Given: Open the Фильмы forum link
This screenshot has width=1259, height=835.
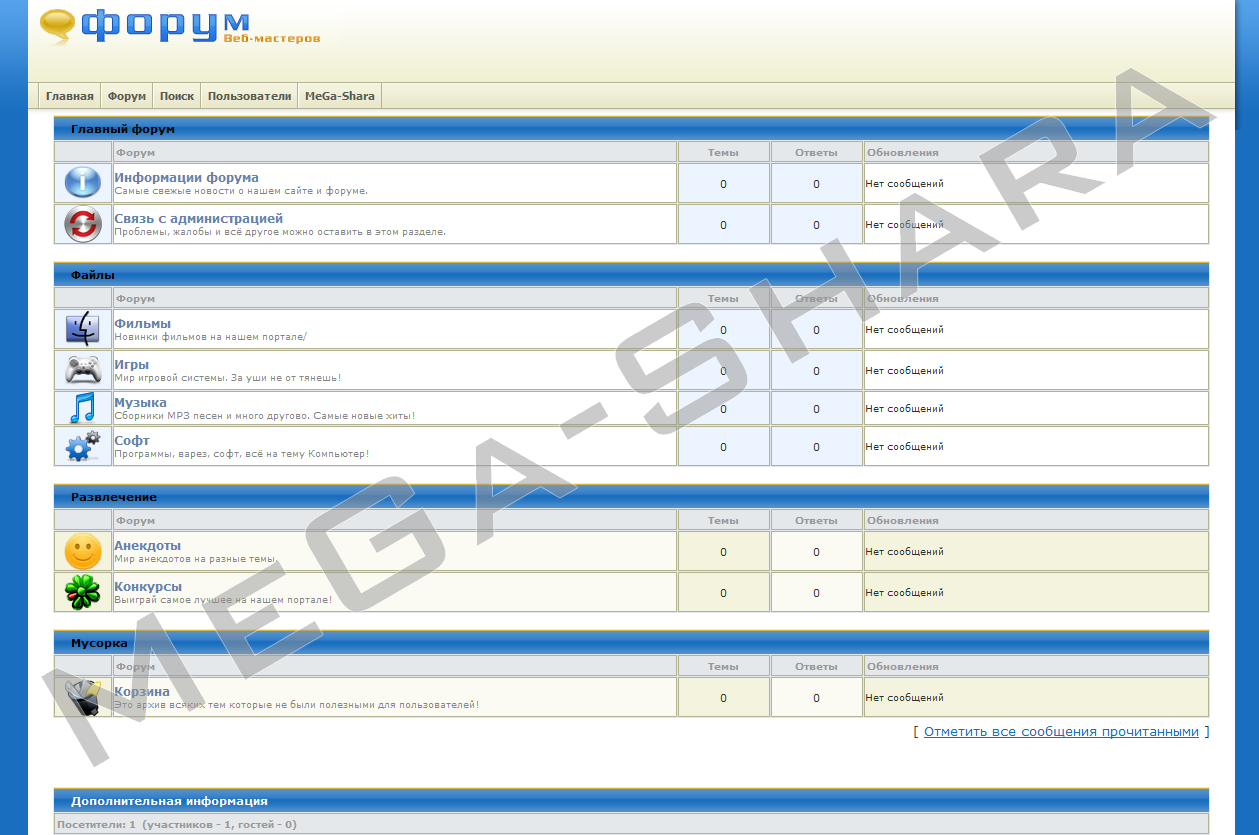Looking at the screenshot, I should tap(142, 323).
